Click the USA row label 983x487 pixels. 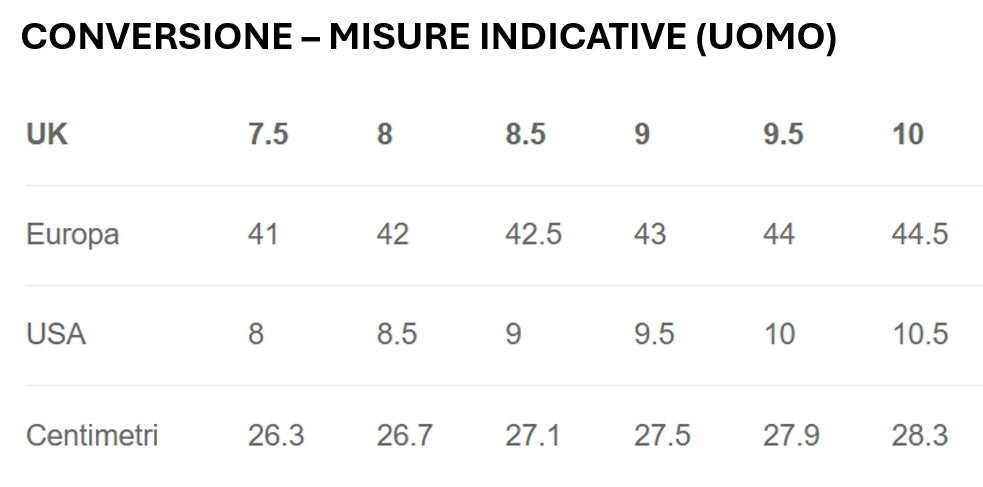56,334
